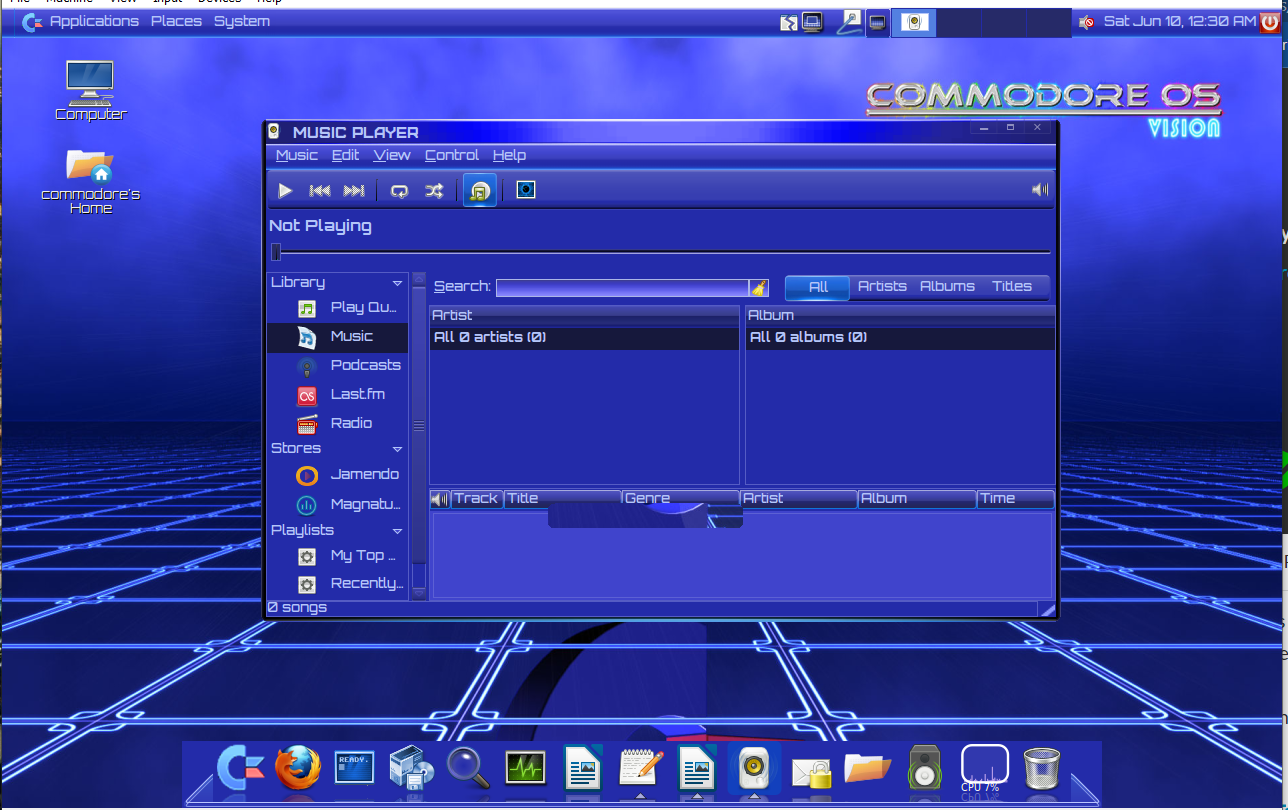Viewport: 1288px width, 810px height.
Task: Start playback with the Play button
Action: coord(285,190)
